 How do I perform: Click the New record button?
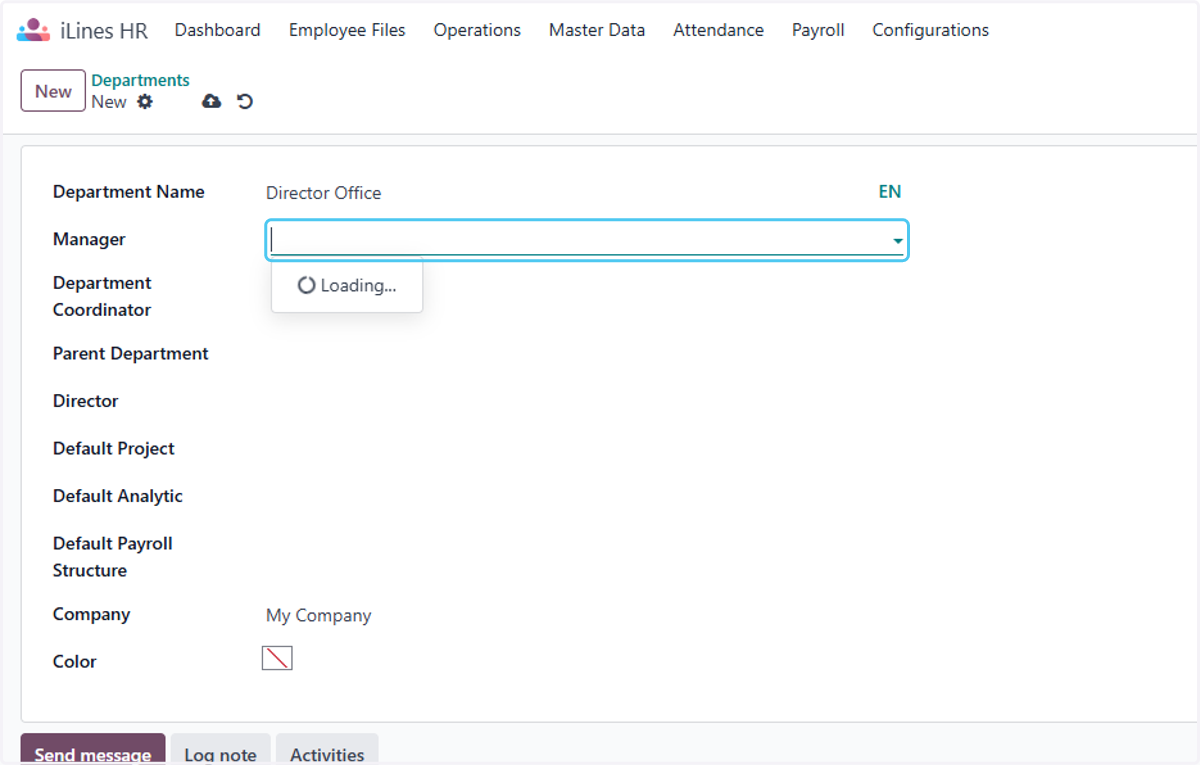click(53, 91)
